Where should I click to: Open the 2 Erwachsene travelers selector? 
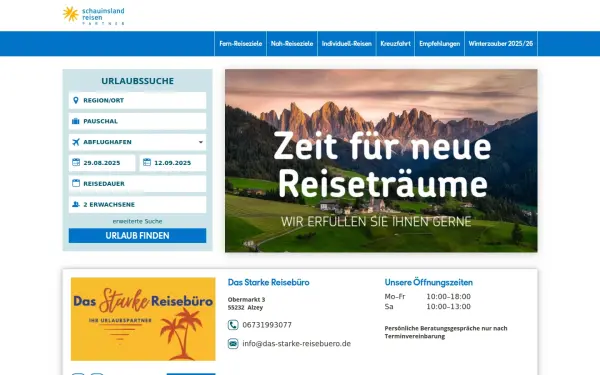tap(137, 204)
